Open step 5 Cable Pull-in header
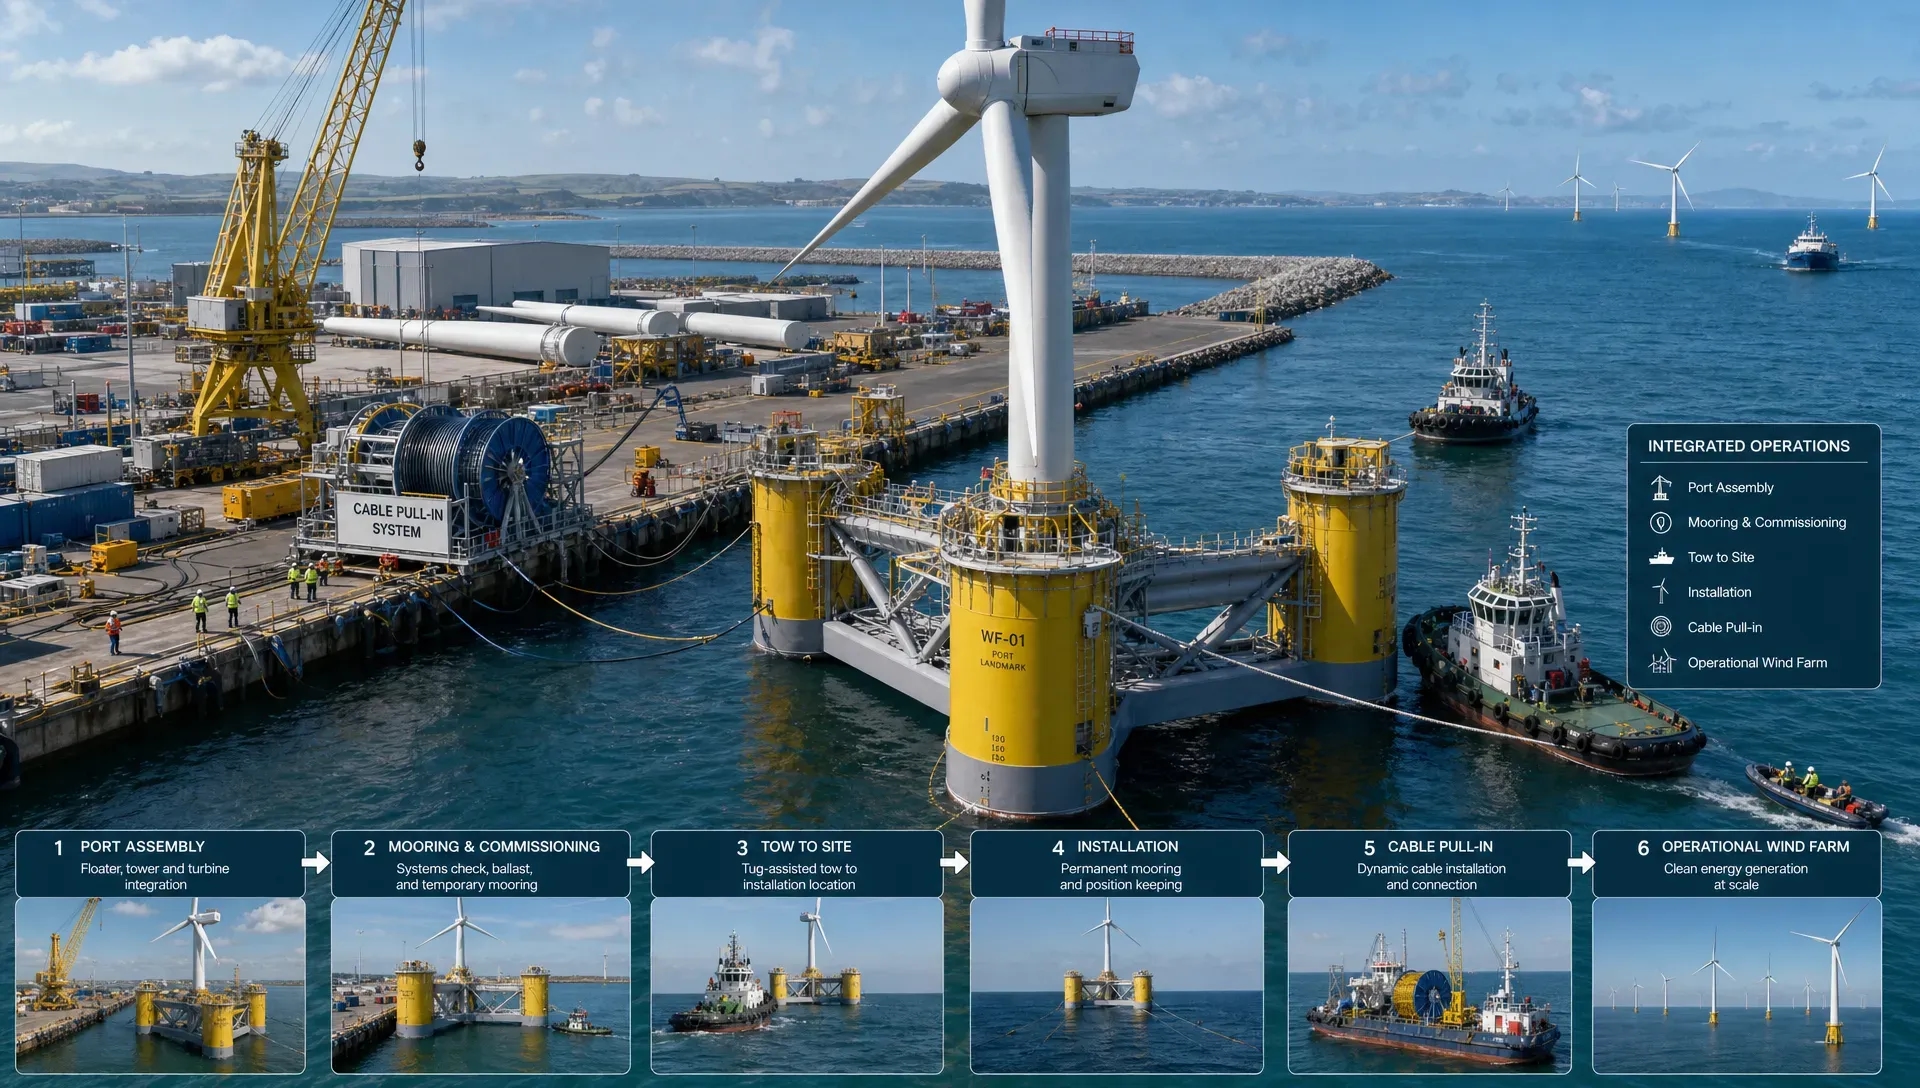The width and height of the screenshot is (1920, 1088). point(1430,864)
